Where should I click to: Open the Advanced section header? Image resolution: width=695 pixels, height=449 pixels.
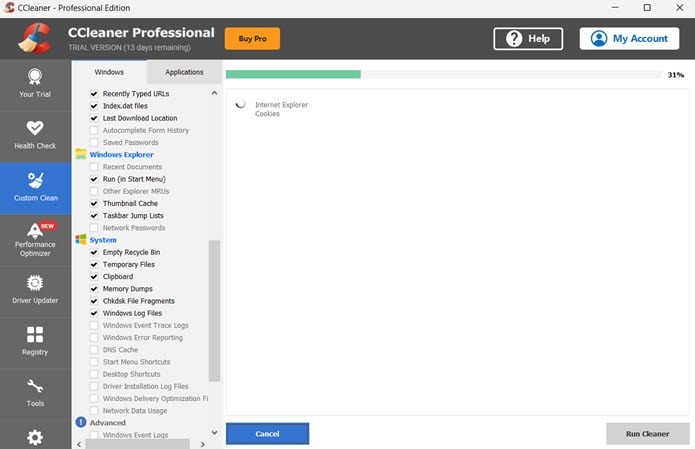[x=108, y=422]
